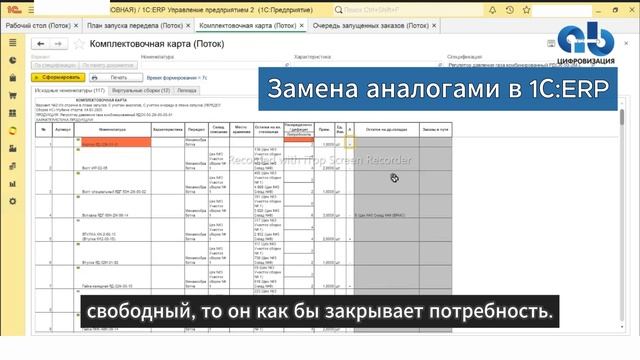Click the scrollbar thumb of the report
Image resolution: width=640 pixels, height=360 pixels.
pos(622,117)
